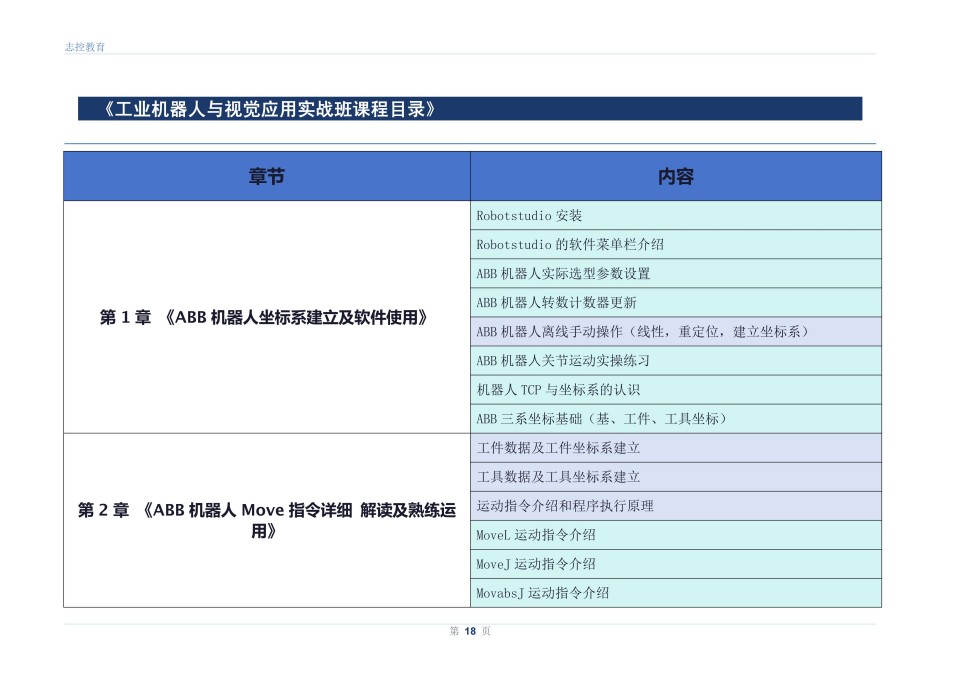The height and width of the screenshot is (678, 958).
Task: Click the page number 18 footer
Action: coord(470,631)
